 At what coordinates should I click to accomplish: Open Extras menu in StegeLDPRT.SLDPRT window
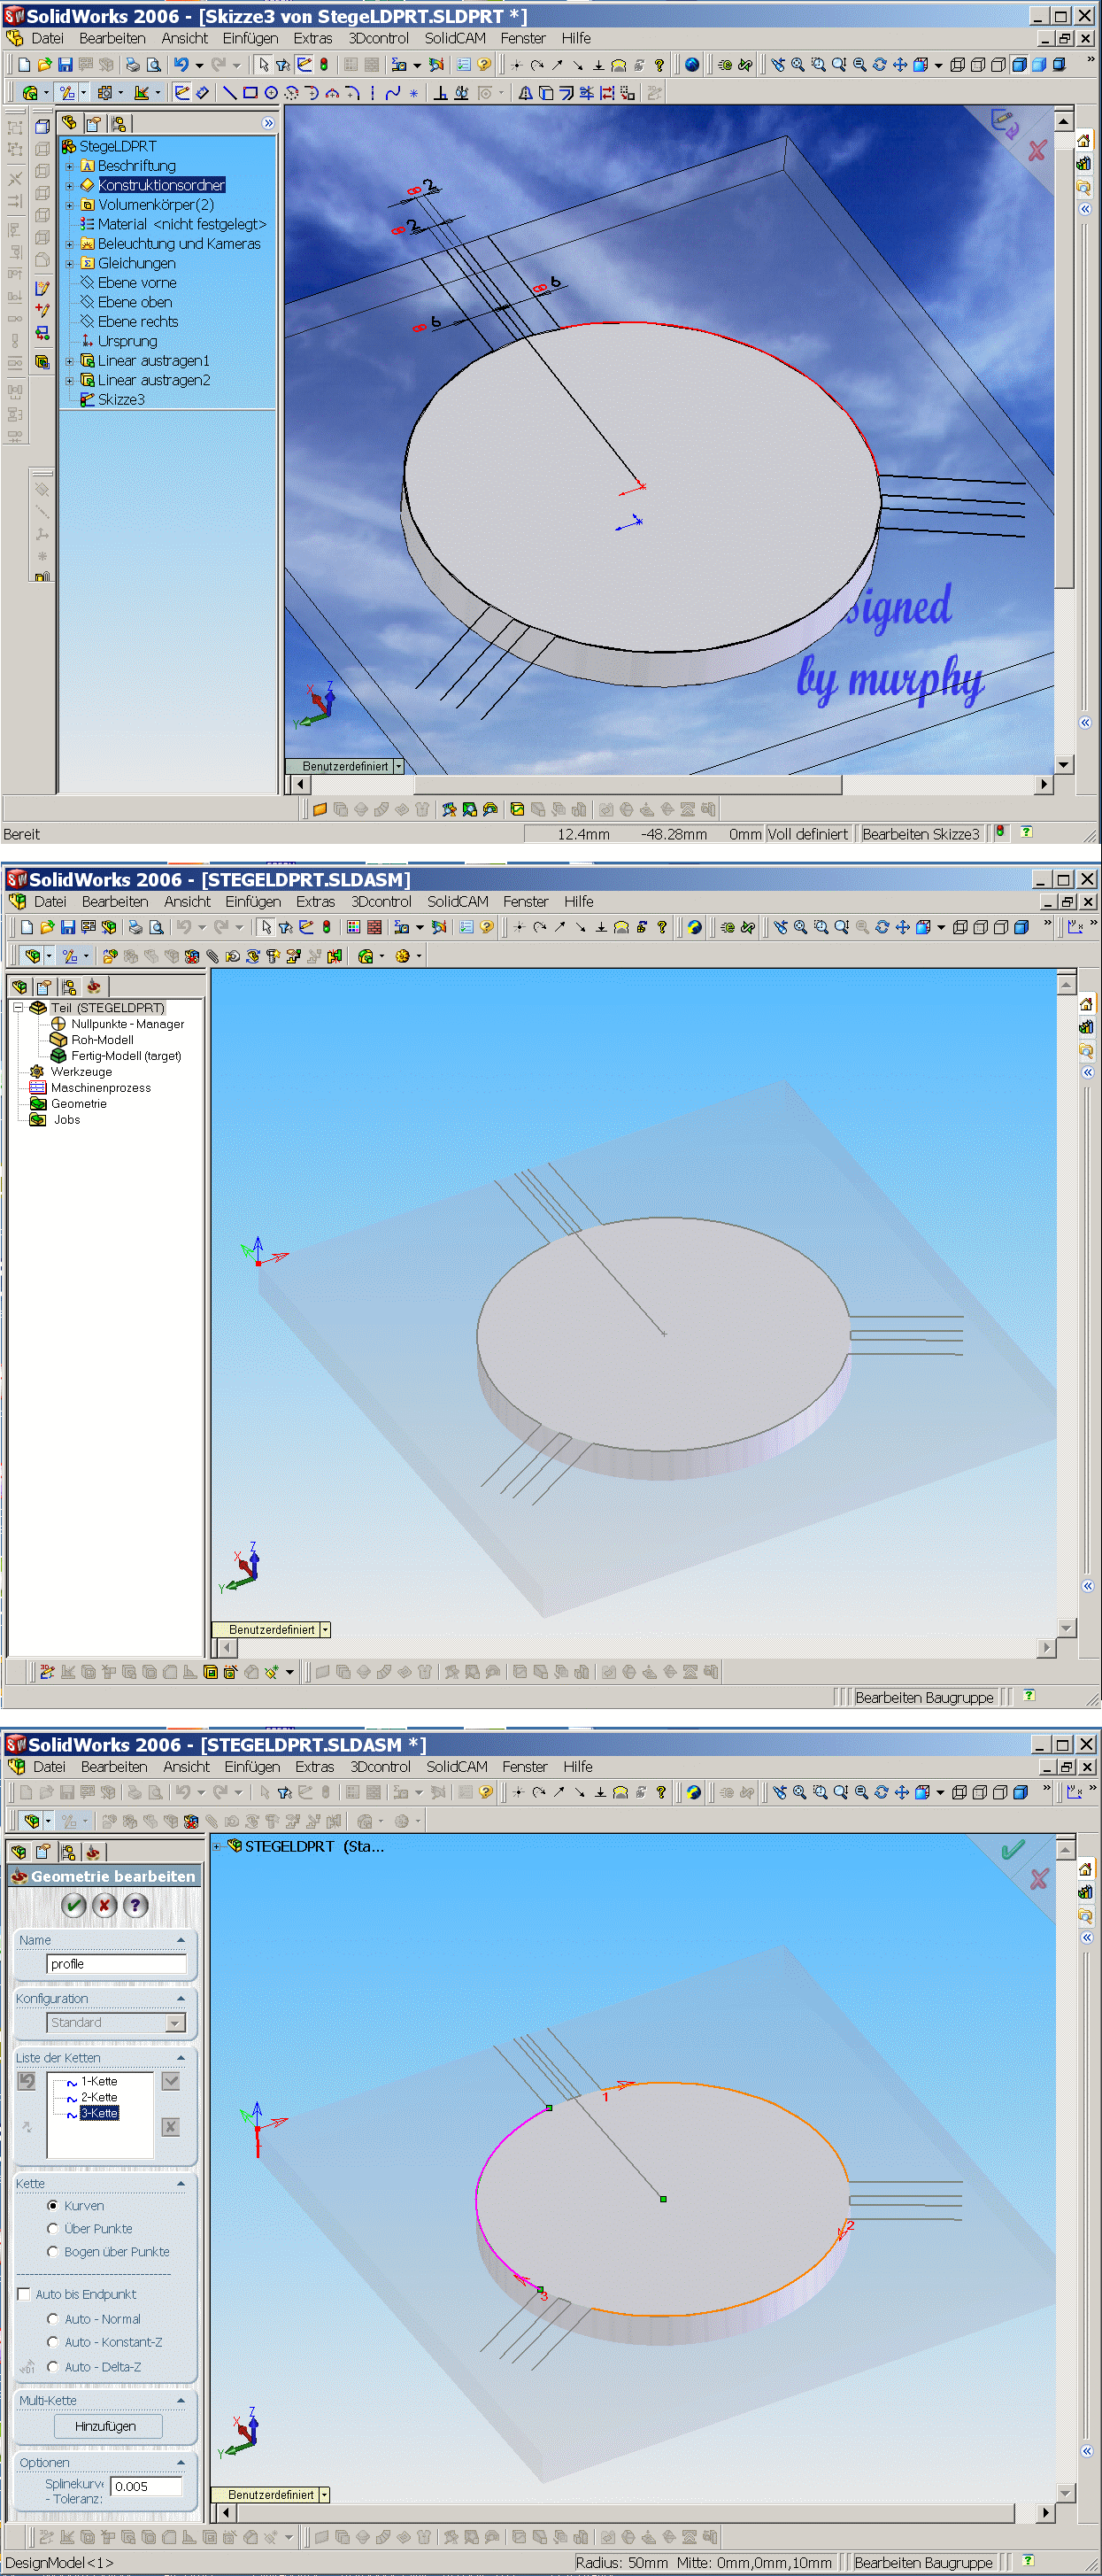coord(312,38)
